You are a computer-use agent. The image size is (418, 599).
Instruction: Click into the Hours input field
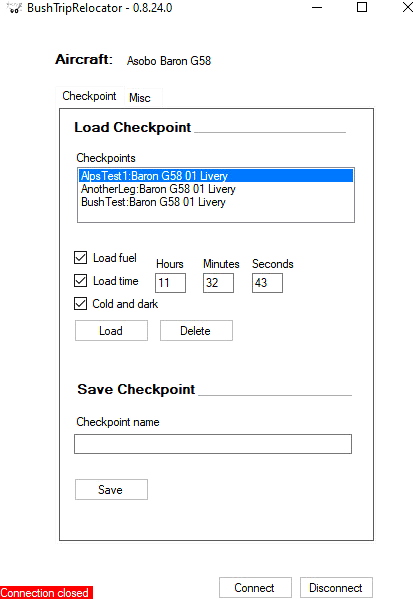click(170, 283)
